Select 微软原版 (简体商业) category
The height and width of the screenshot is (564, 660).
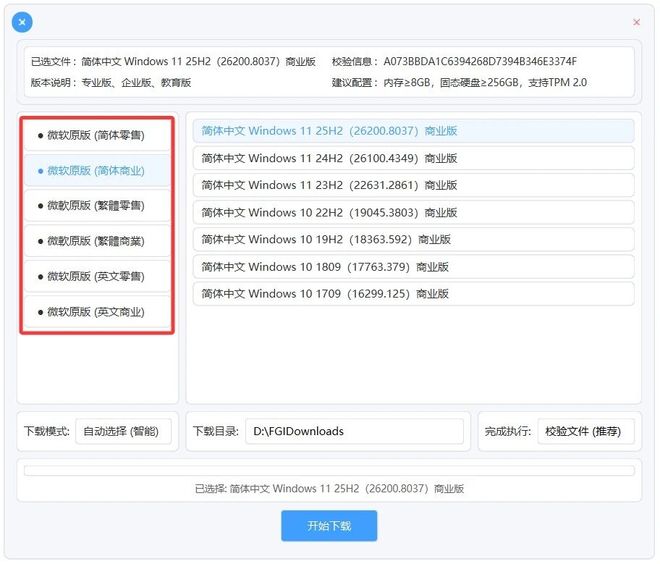point(98,171)
